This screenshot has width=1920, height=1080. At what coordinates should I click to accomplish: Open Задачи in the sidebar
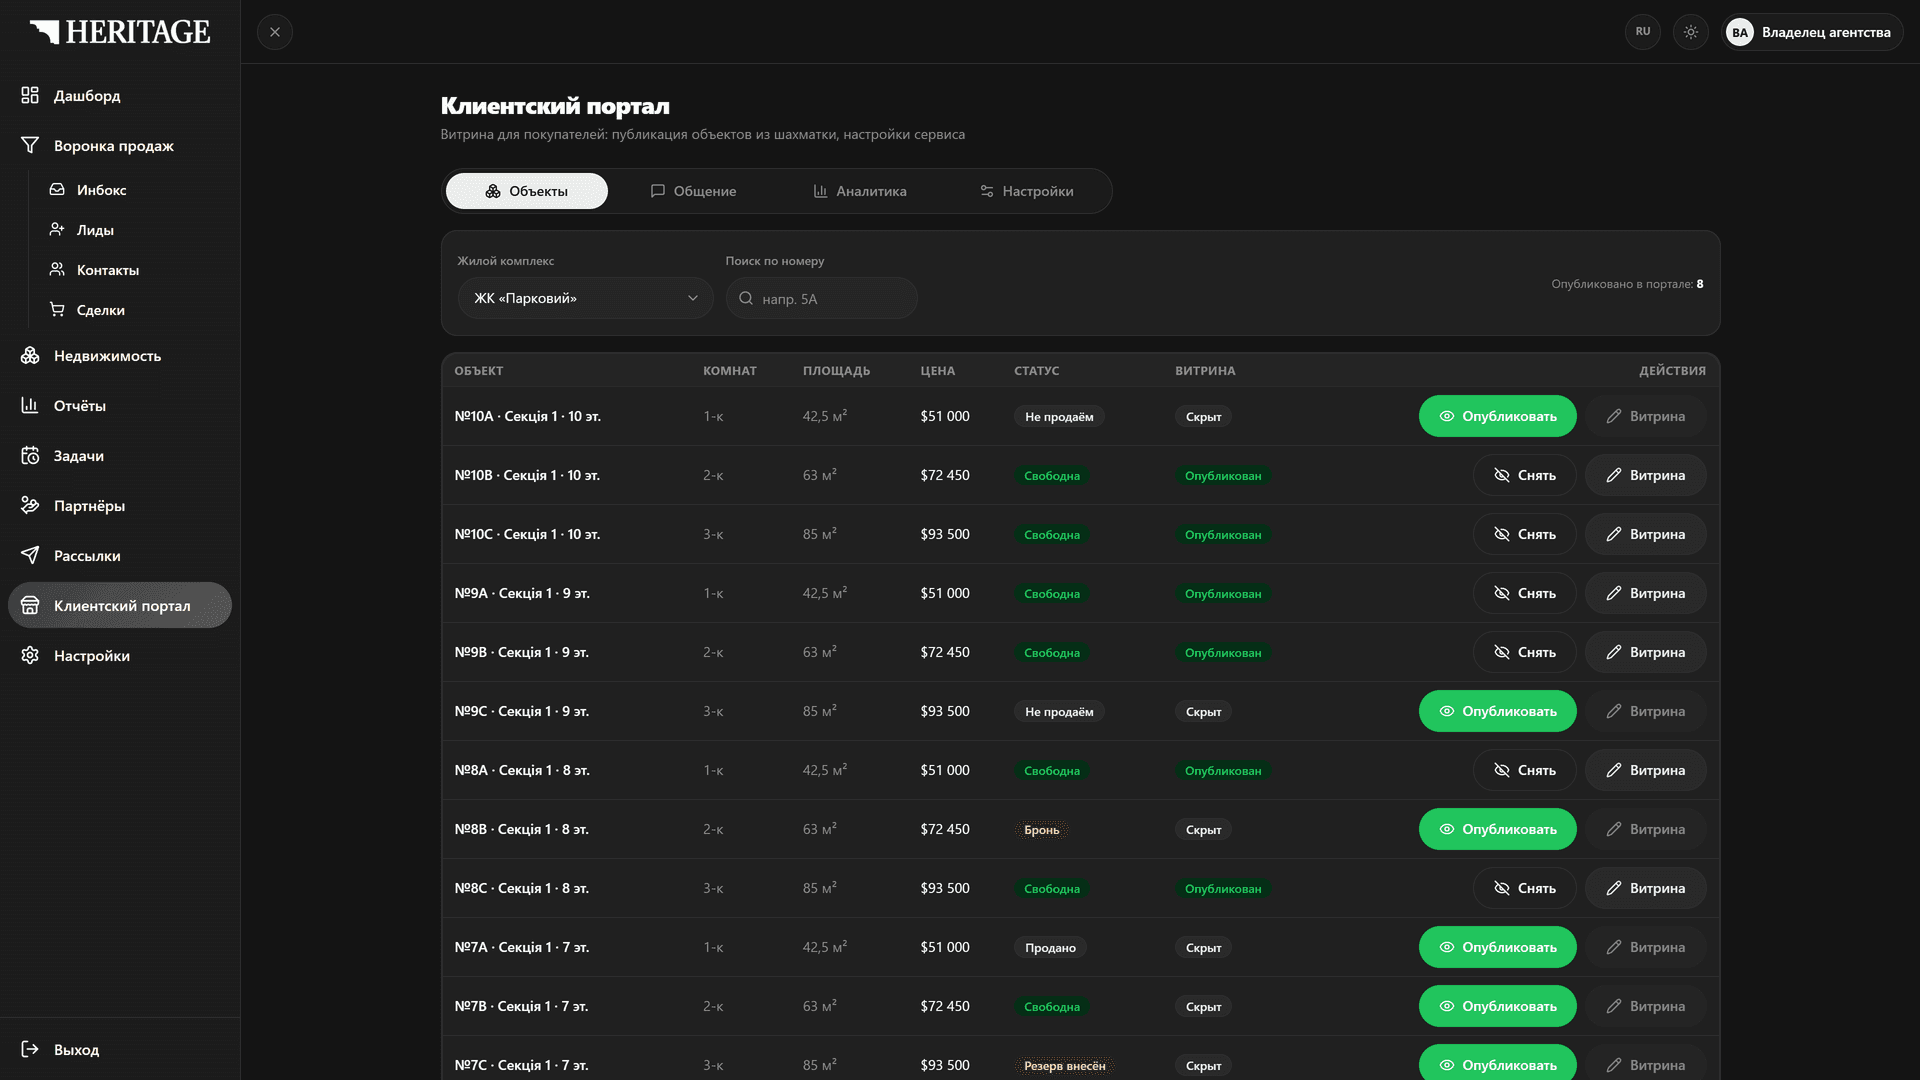[x=120, y=455]
